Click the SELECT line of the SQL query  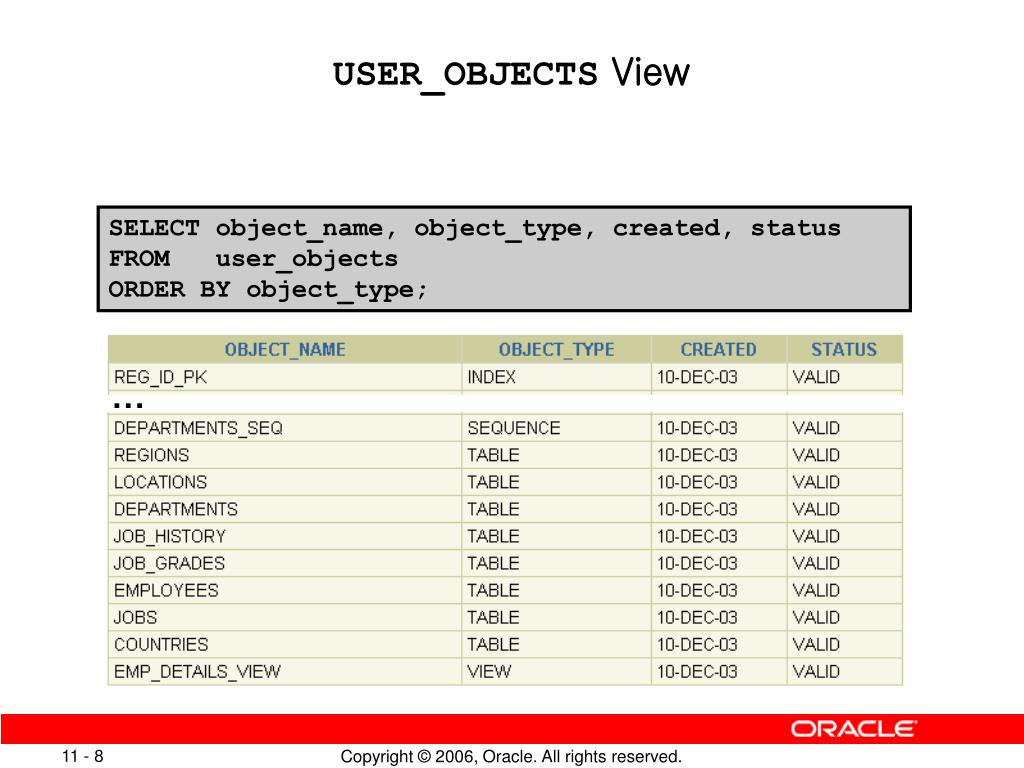coord(475,229)
